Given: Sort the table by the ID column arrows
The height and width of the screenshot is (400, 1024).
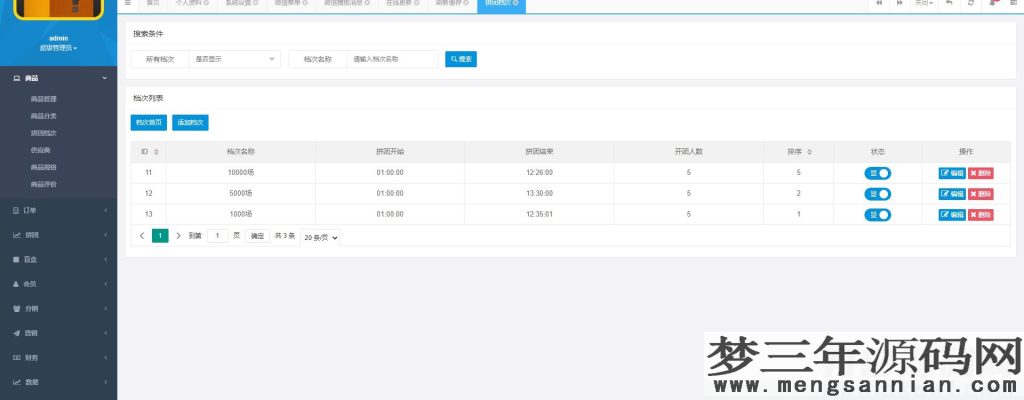Looking at the screenshot, I should [x=156, y=152].
